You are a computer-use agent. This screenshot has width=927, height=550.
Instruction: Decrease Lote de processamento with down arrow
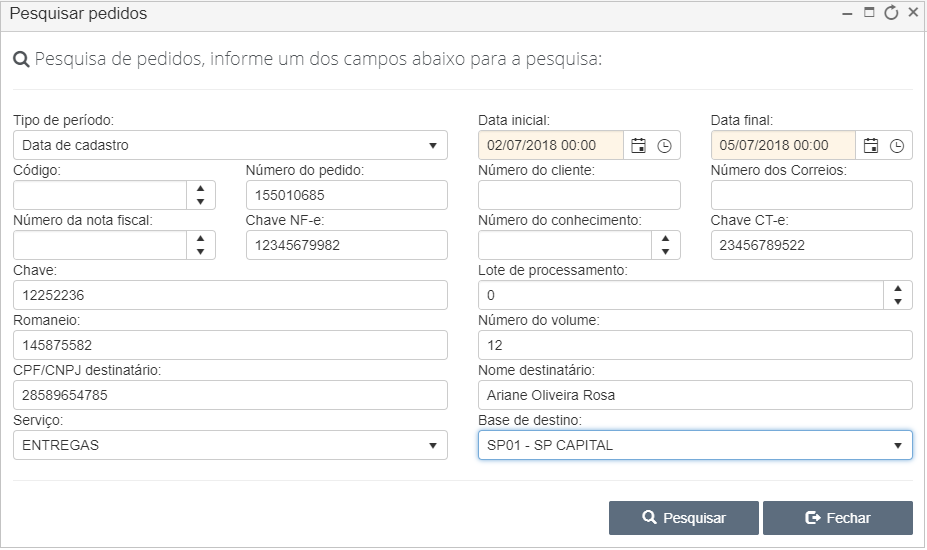pos(898,302)
